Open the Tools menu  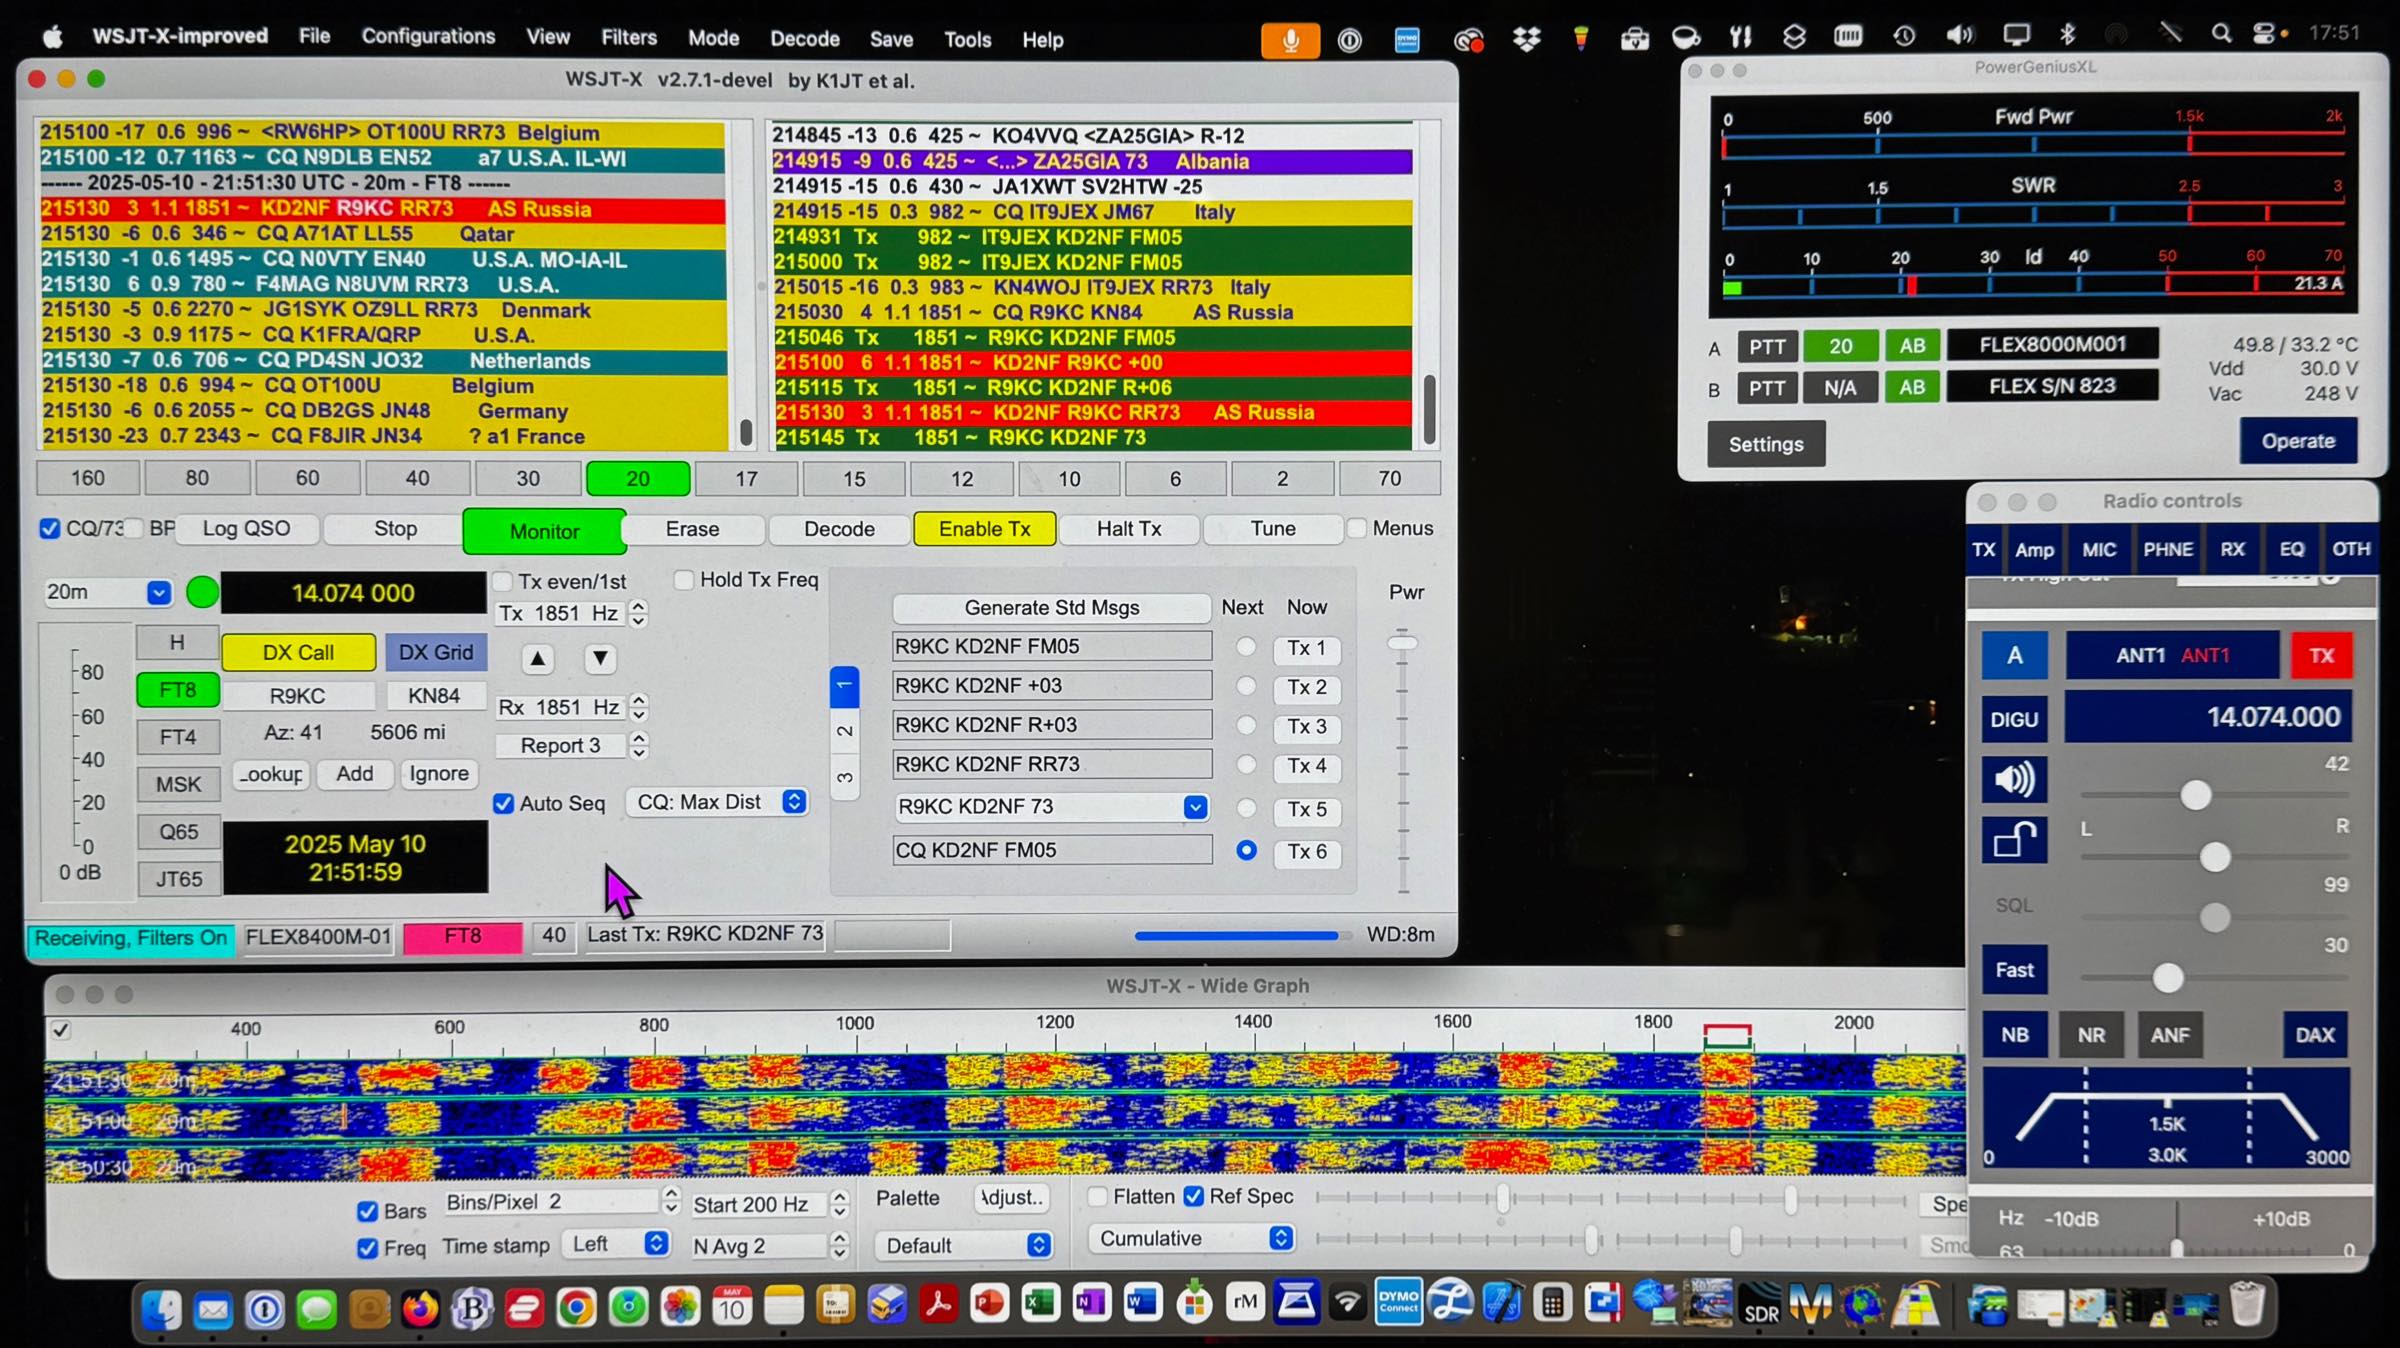[x=967, y=39]
